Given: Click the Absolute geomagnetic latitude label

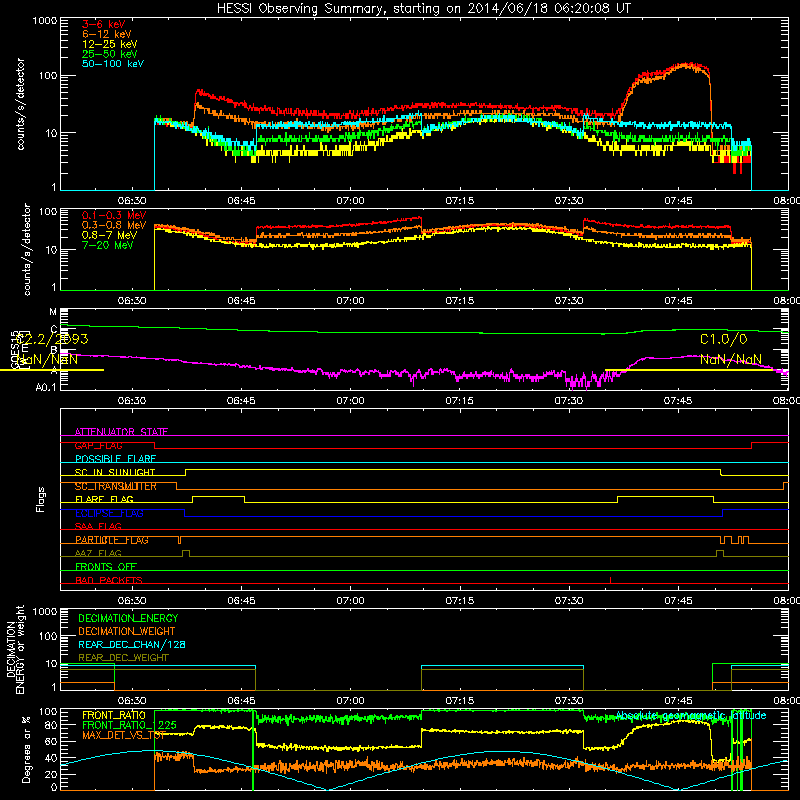Looking at the screenshot, I should (x=691, y=715).
